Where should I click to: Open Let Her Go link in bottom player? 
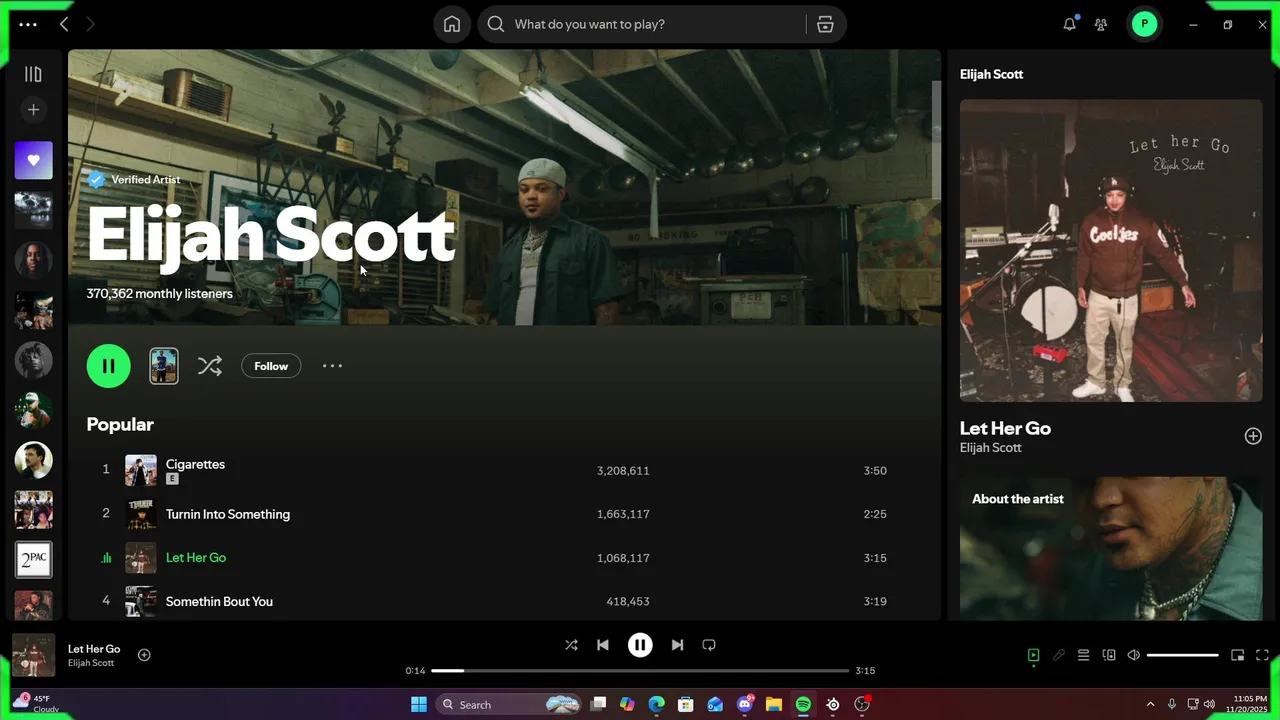pyautogui.click(x=94, y=649)
